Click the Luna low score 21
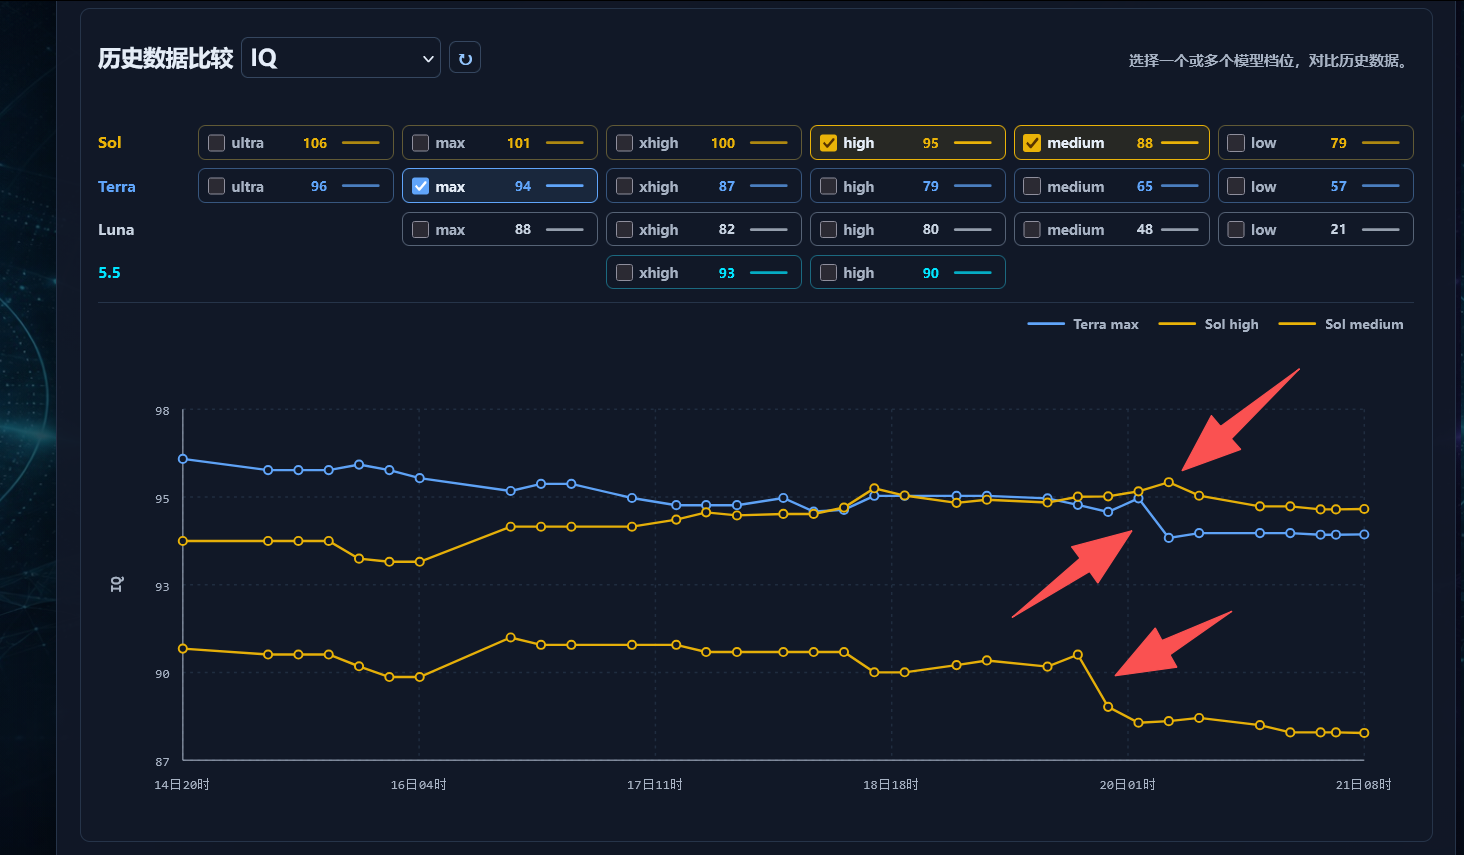 (x=1338, y=229)
